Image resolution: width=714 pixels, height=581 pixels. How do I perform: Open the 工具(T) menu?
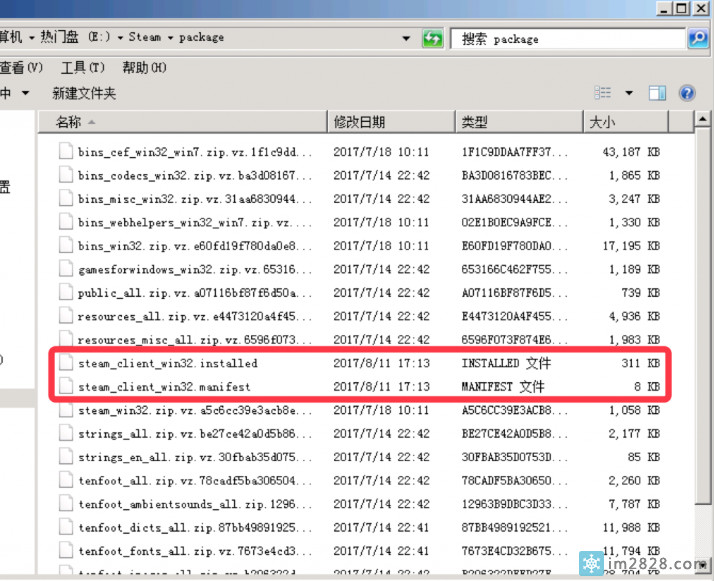point(82,67)
